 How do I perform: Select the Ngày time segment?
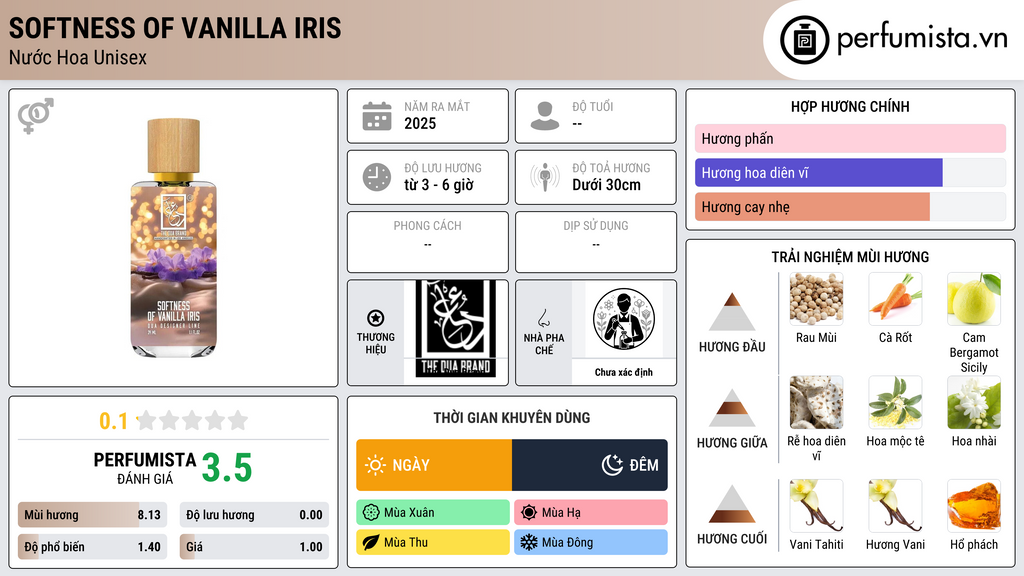coord(434,465)
